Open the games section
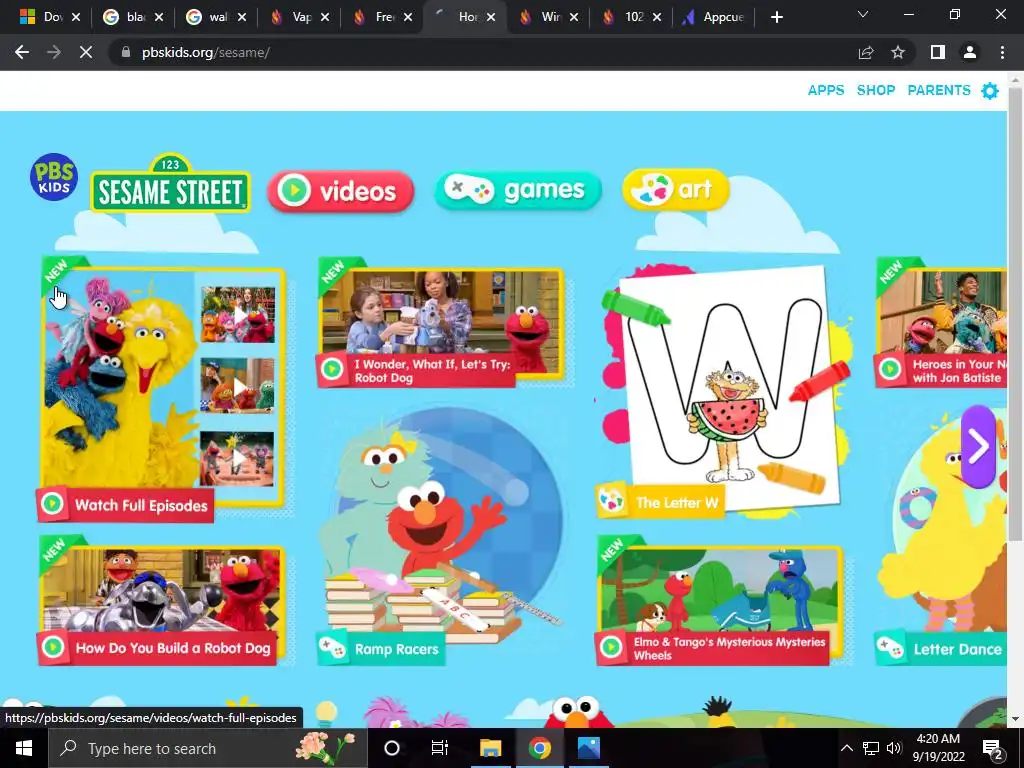This screenshot has width=1024, height=768. (x=518, y=190)
